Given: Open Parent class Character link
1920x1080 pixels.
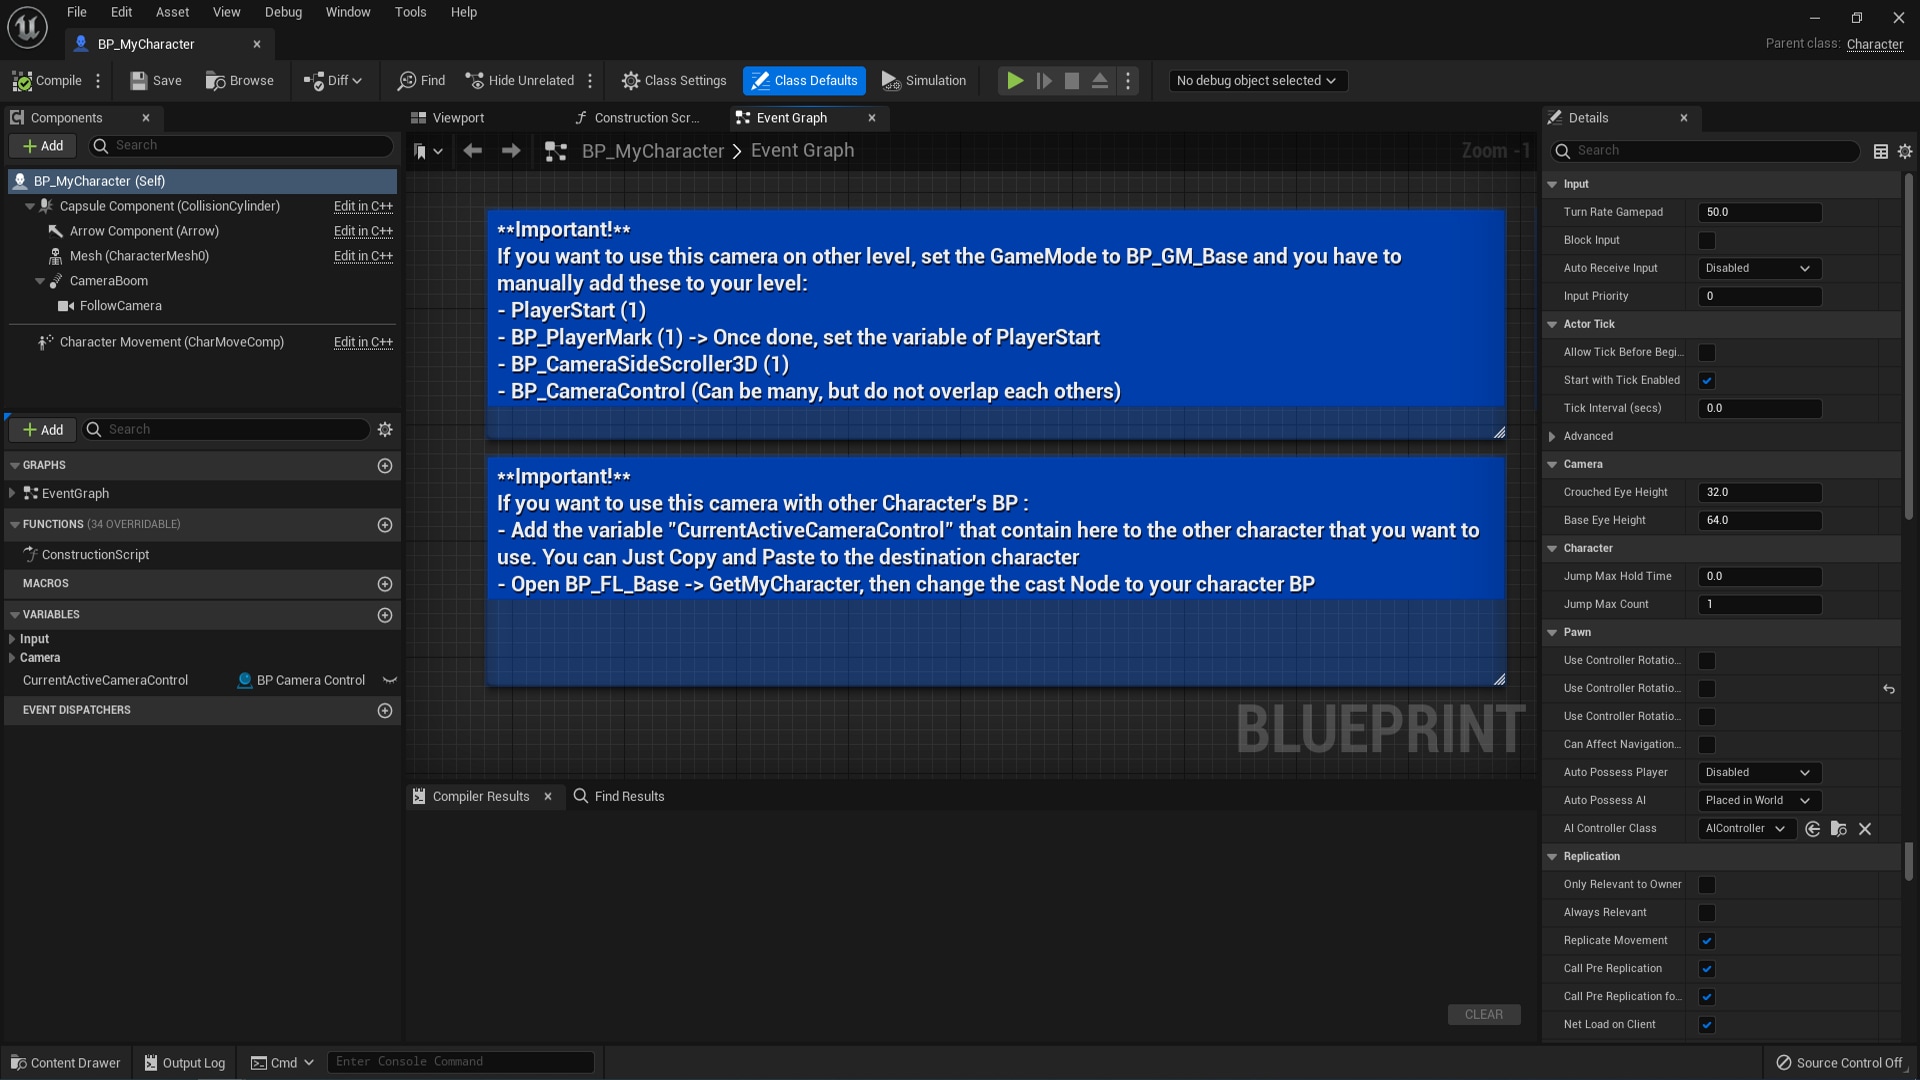Looking at the screenshot, I should point(1875,44).
